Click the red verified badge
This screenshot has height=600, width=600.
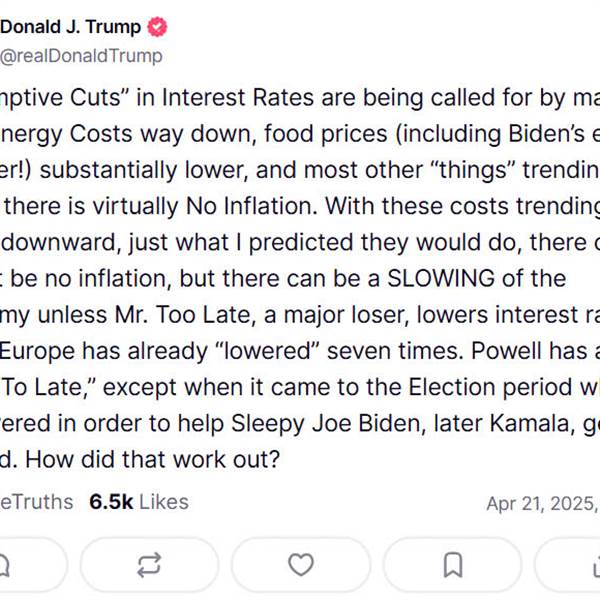pyautogui.click(x=157, y=27)
